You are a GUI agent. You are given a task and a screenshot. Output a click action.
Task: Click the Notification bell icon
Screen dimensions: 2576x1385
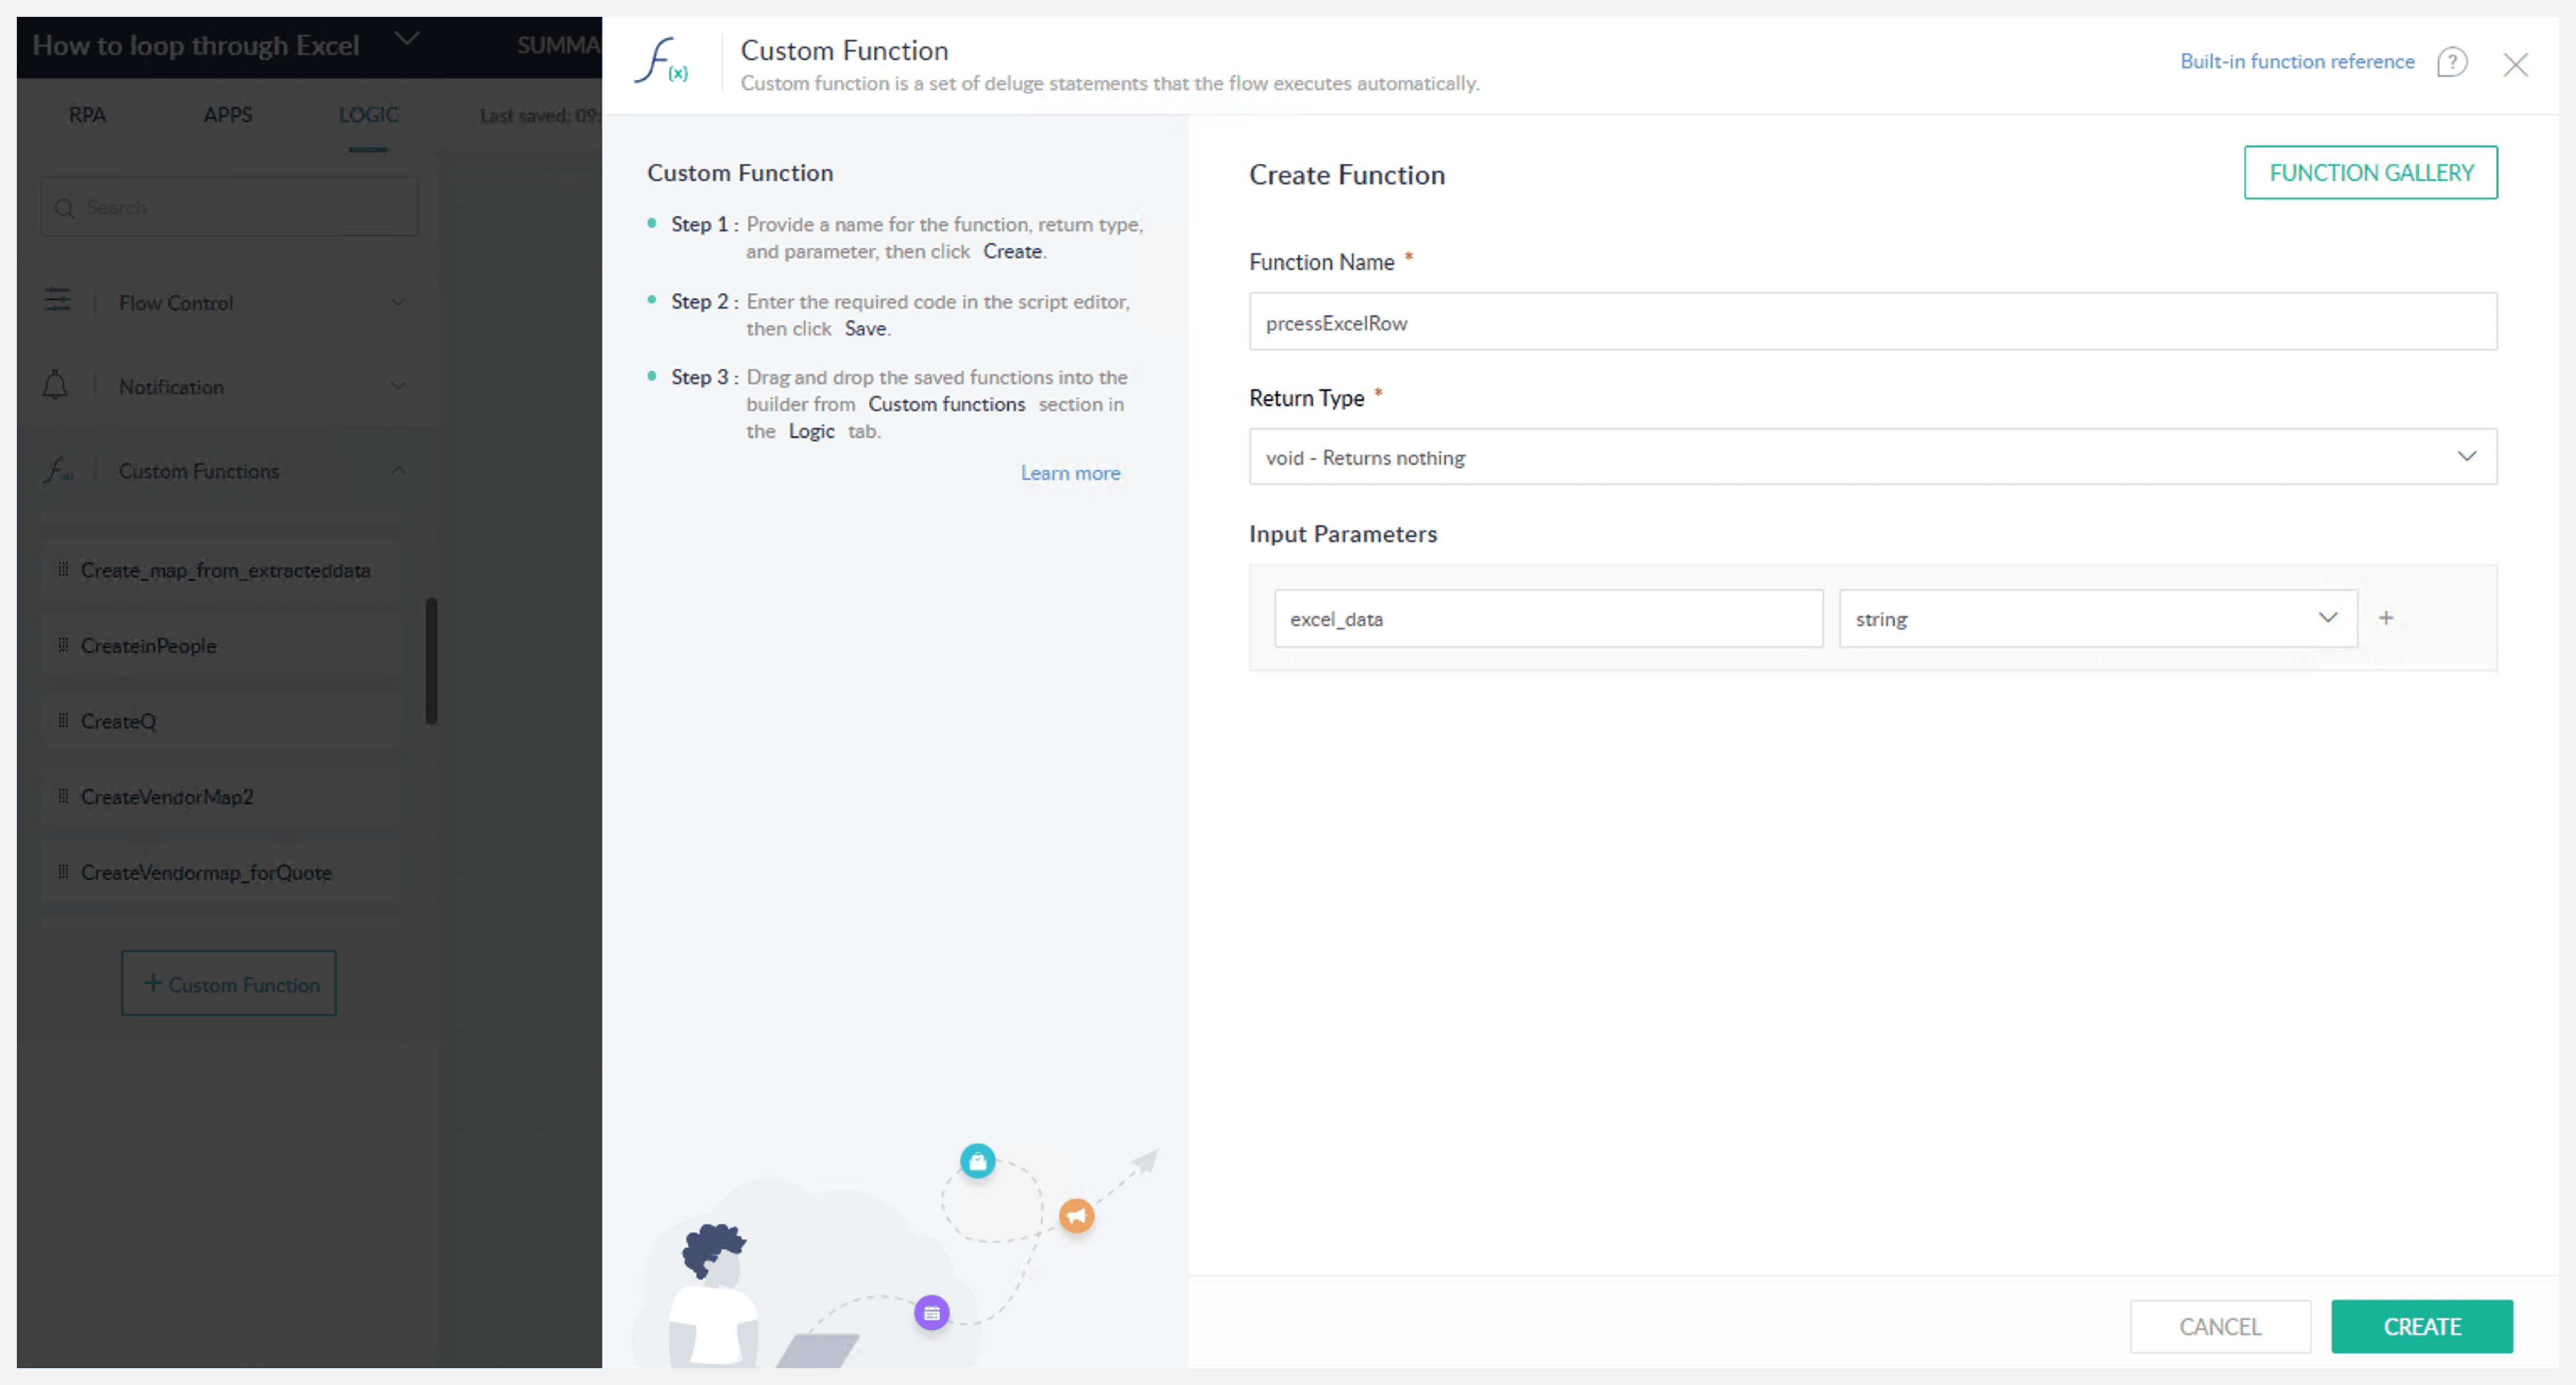56,386
